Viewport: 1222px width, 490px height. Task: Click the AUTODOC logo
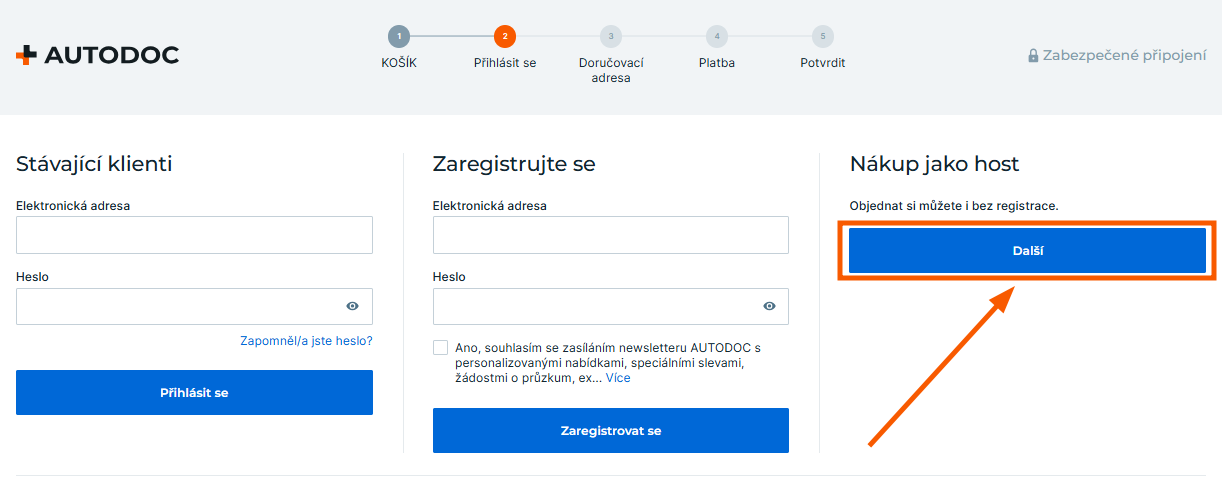coord(97,56)
